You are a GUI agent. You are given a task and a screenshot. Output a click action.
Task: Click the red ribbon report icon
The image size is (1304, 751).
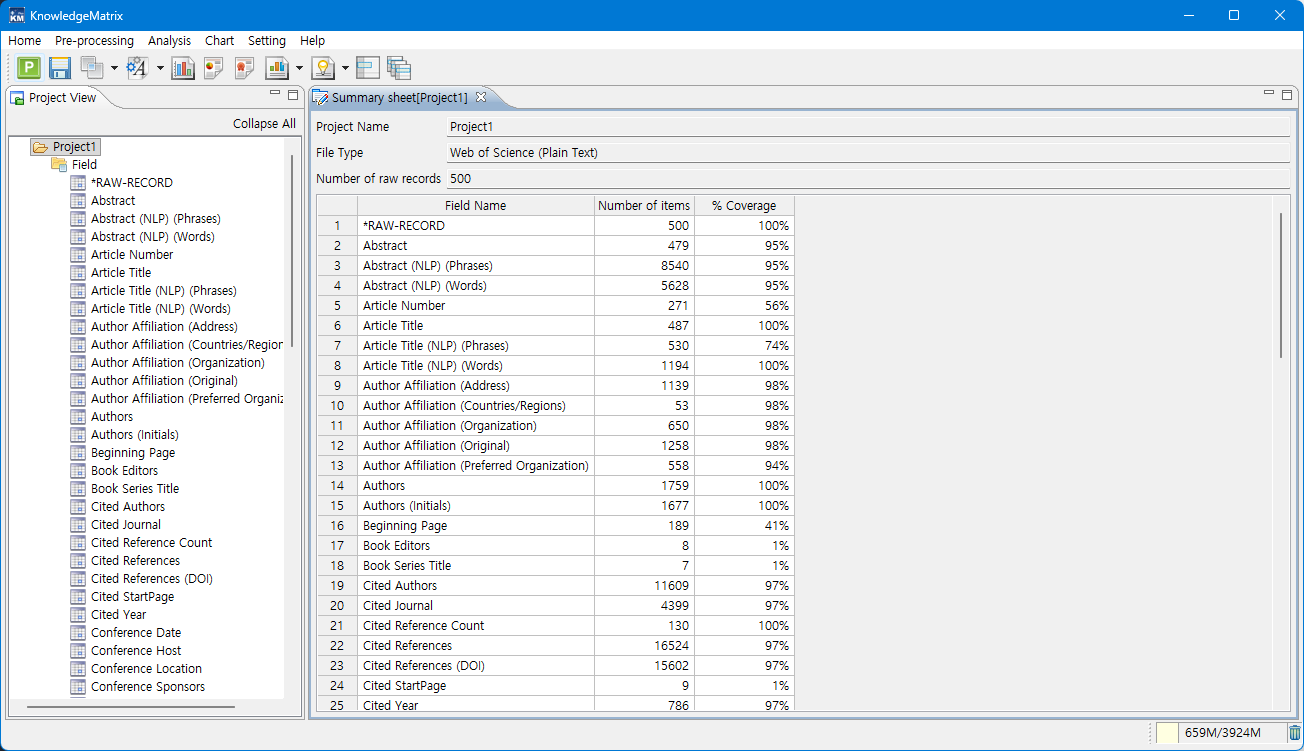click(x=244, y=68)
